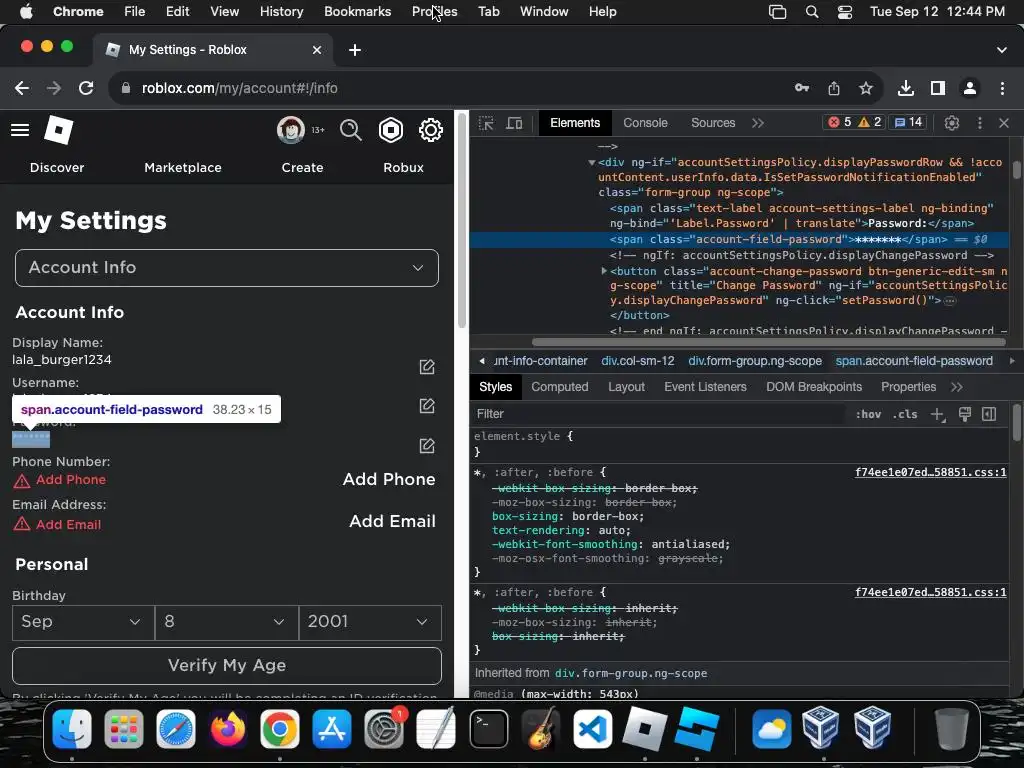Screen dimensions: 1024x768
Task: Open the Account Info section dropdown
Action: pos(227,268)
